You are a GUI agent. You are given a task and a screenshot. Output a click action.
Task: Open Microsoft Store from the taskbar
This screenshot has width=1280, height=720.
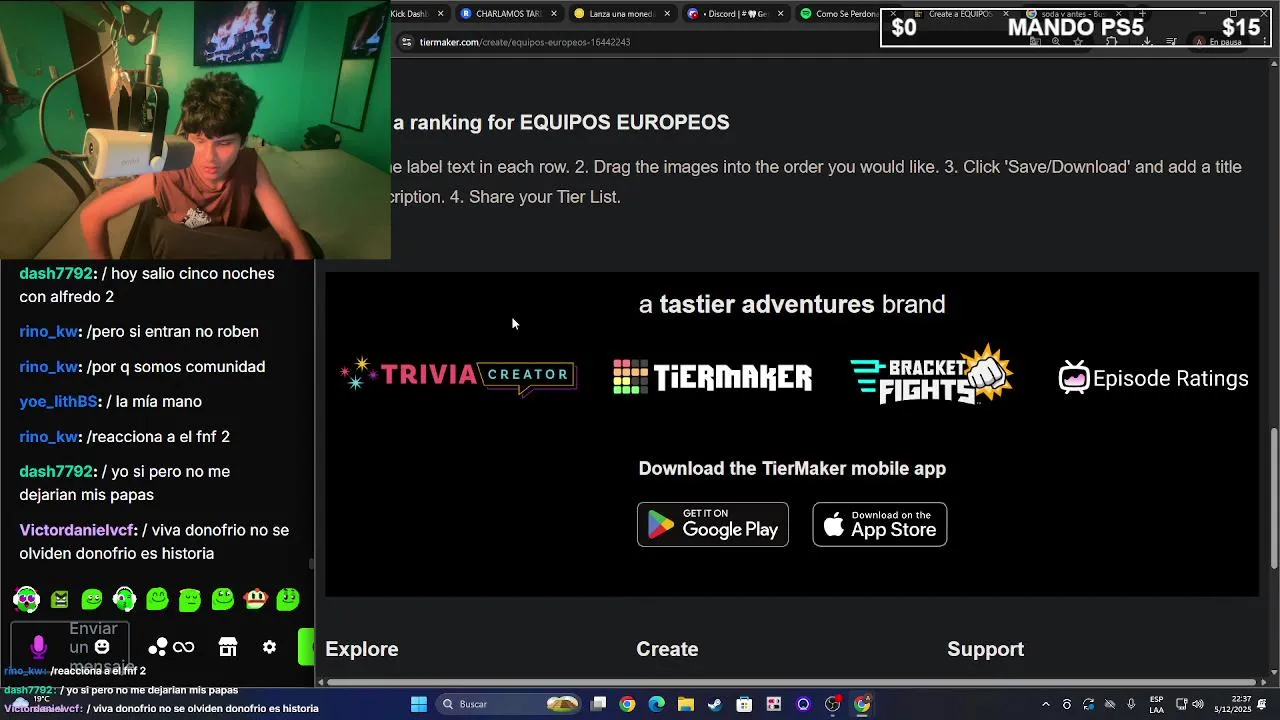click(x=744, y=704)
